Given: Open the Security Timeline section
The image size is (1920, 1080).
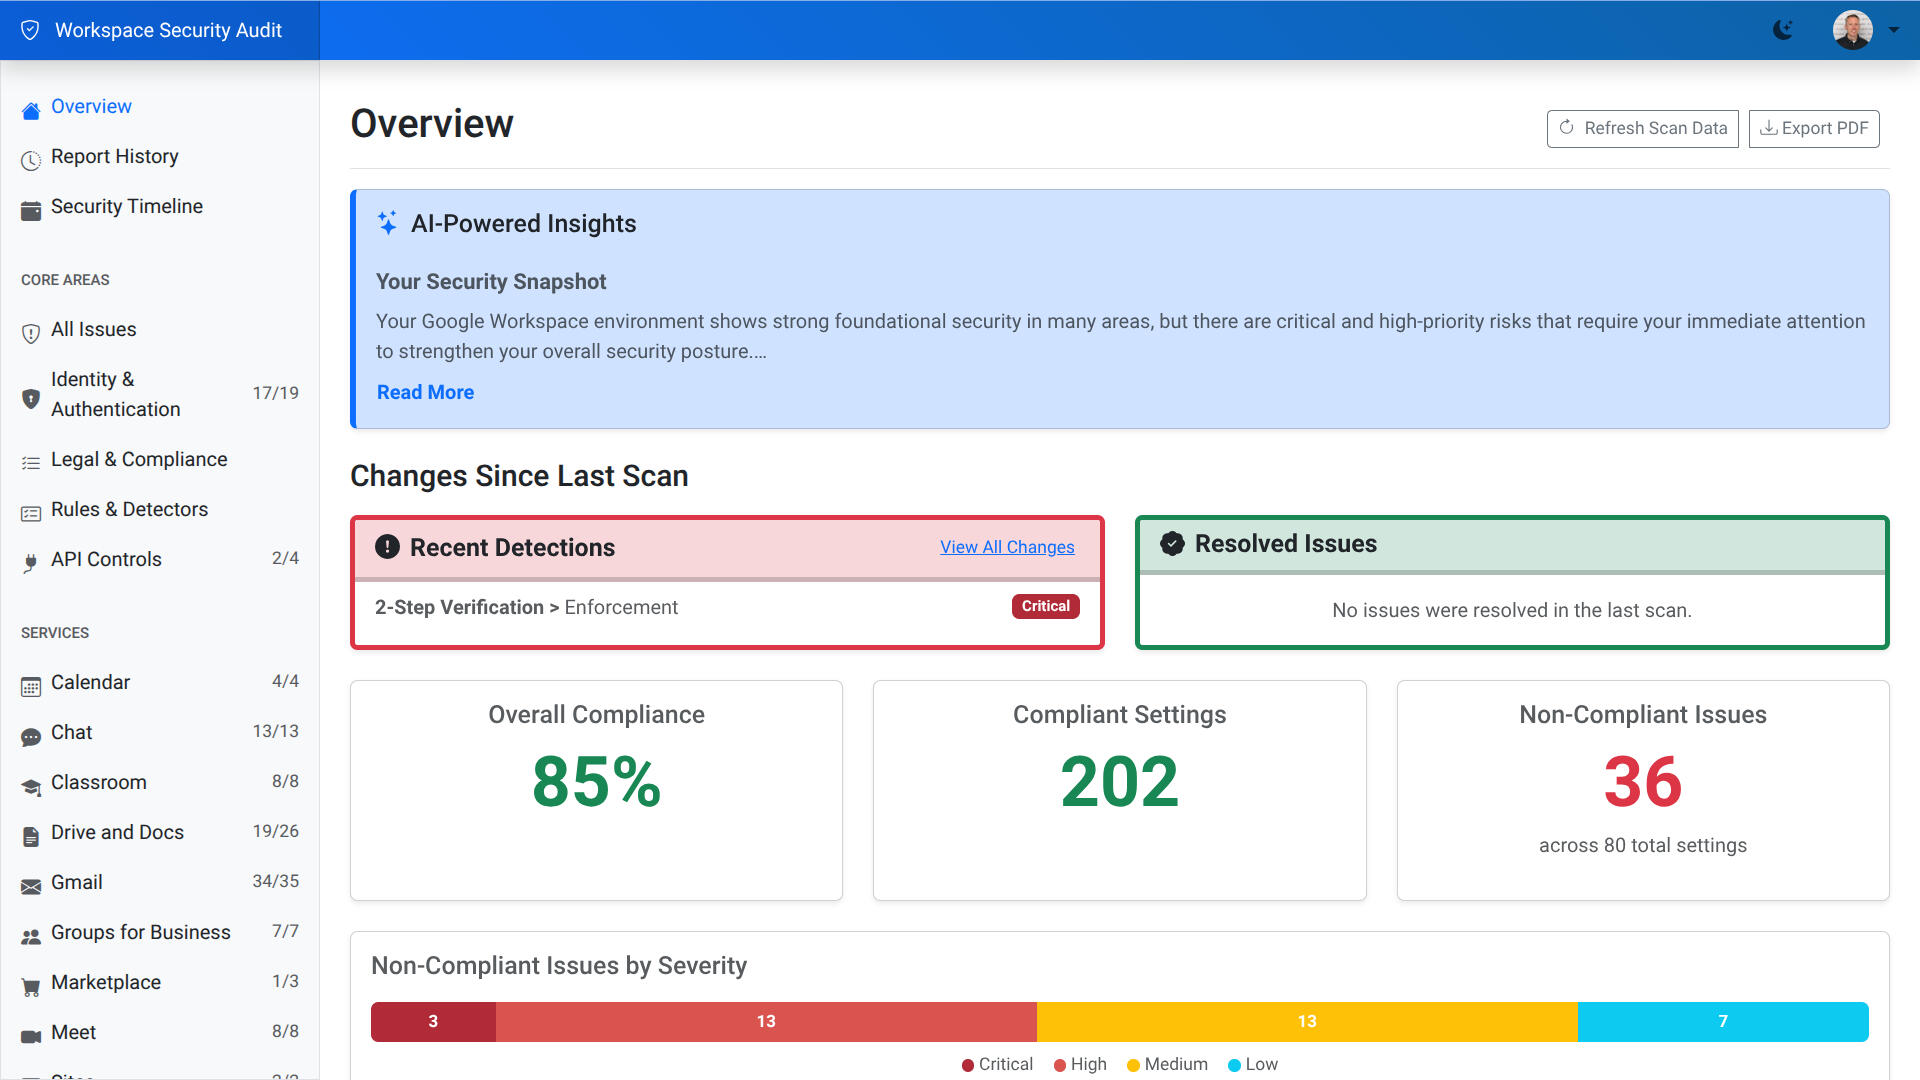Looking at the screenshot, I should pyautogui.click(x=126, y=206).
